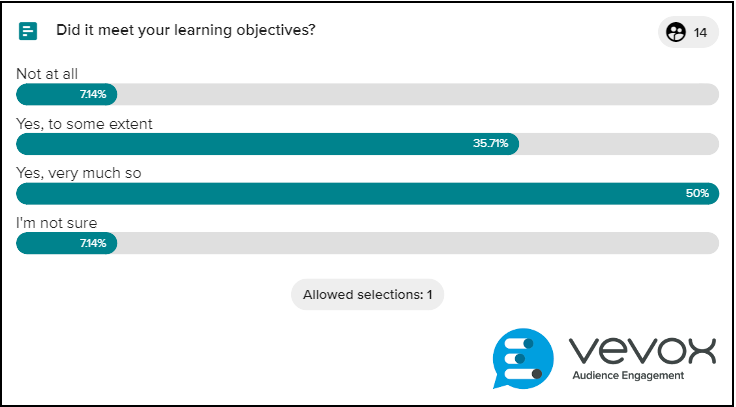Viewport: 736px width, 407px height.
Task: Click the vevox wordmark text
Action: 643,351
